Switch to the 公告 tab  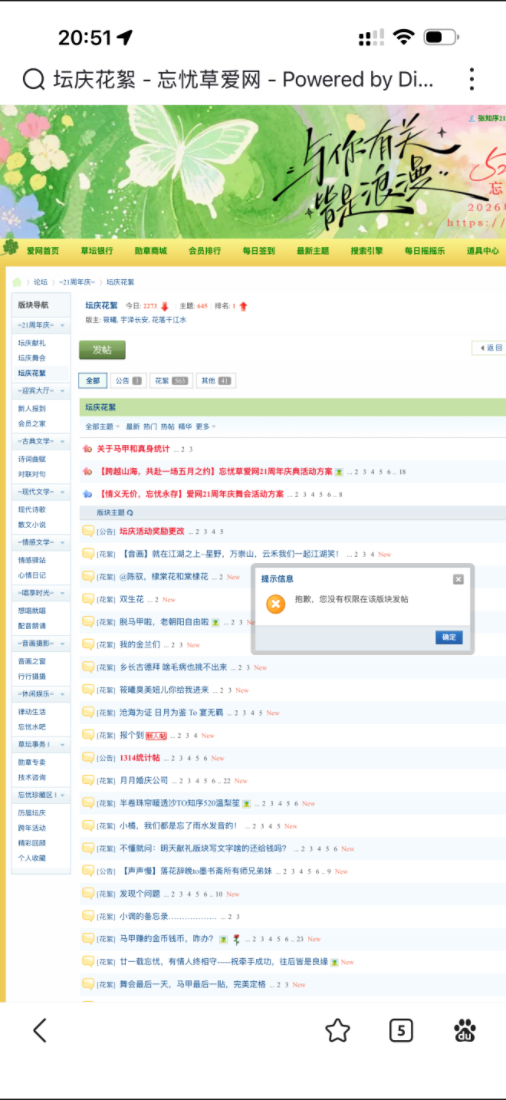(128, 381)
